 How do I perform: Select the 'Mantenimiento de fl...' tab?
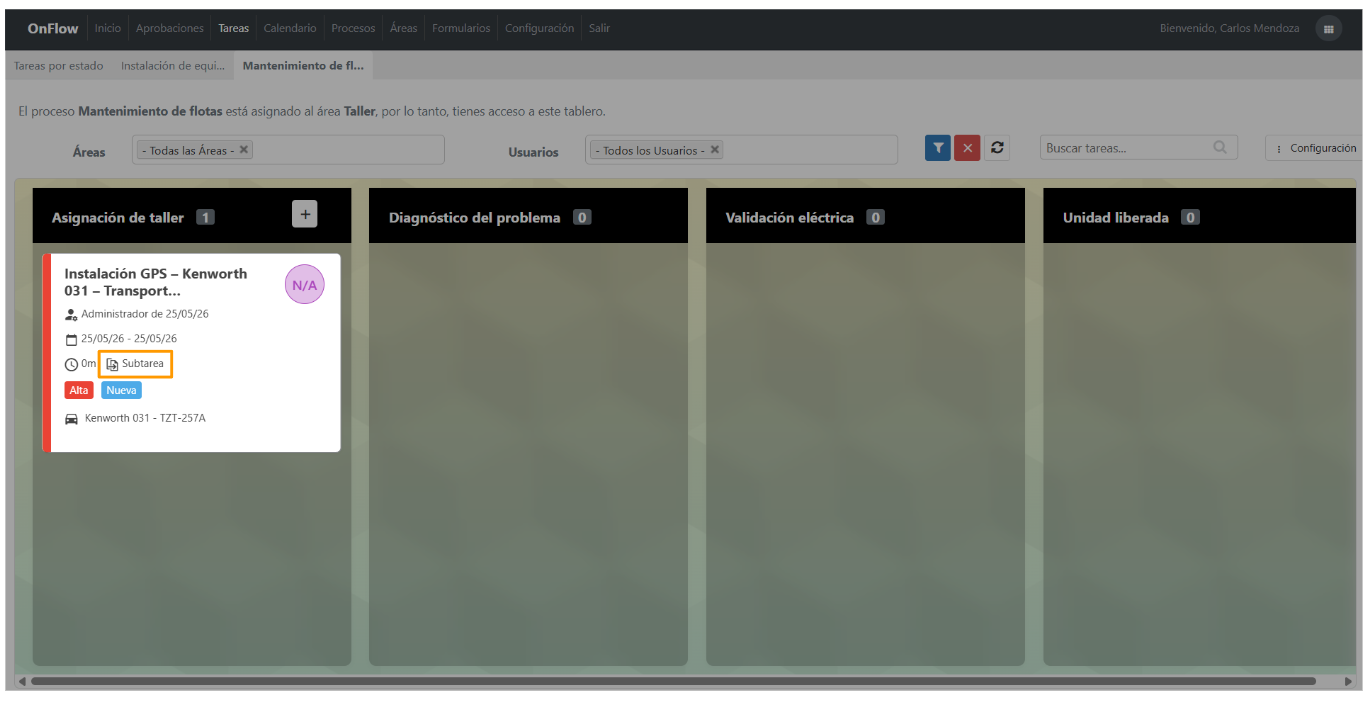[x=303, y=66]
